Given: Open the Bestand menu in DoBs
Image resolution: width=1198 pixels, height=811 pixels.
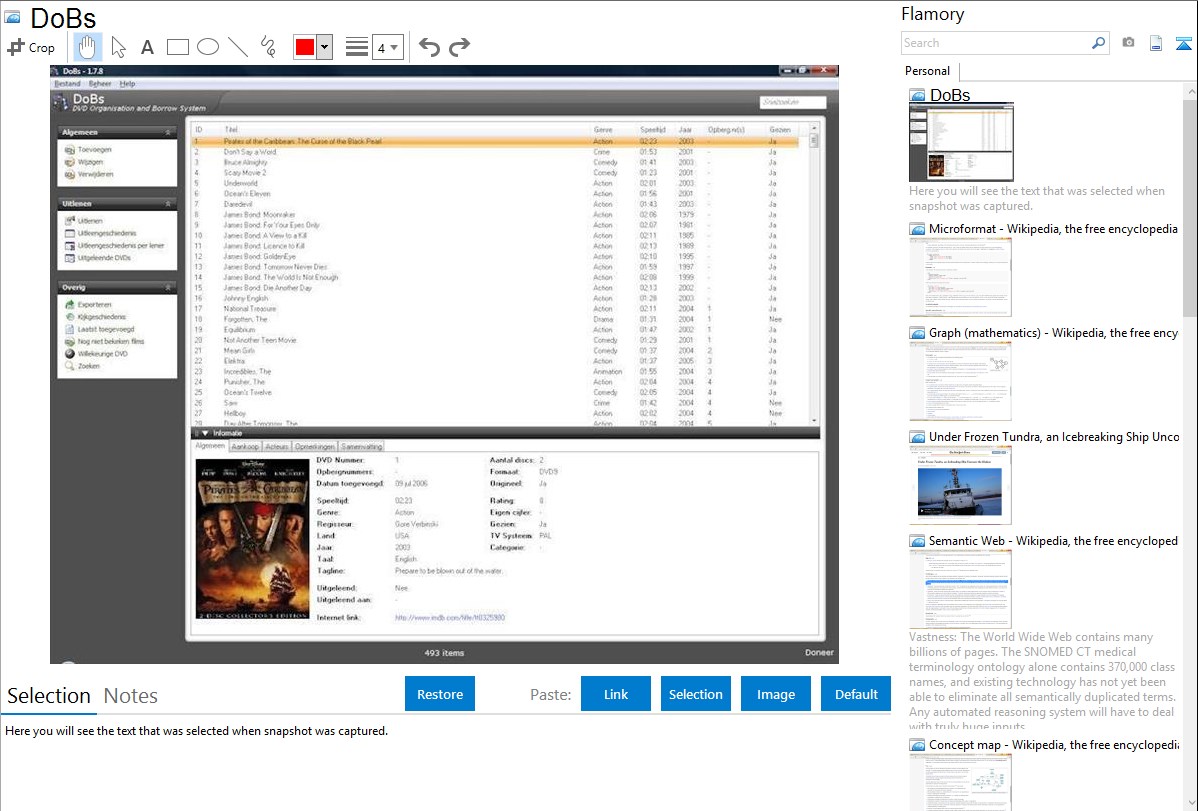Looking at the screenshot, I should click(67, 83).
